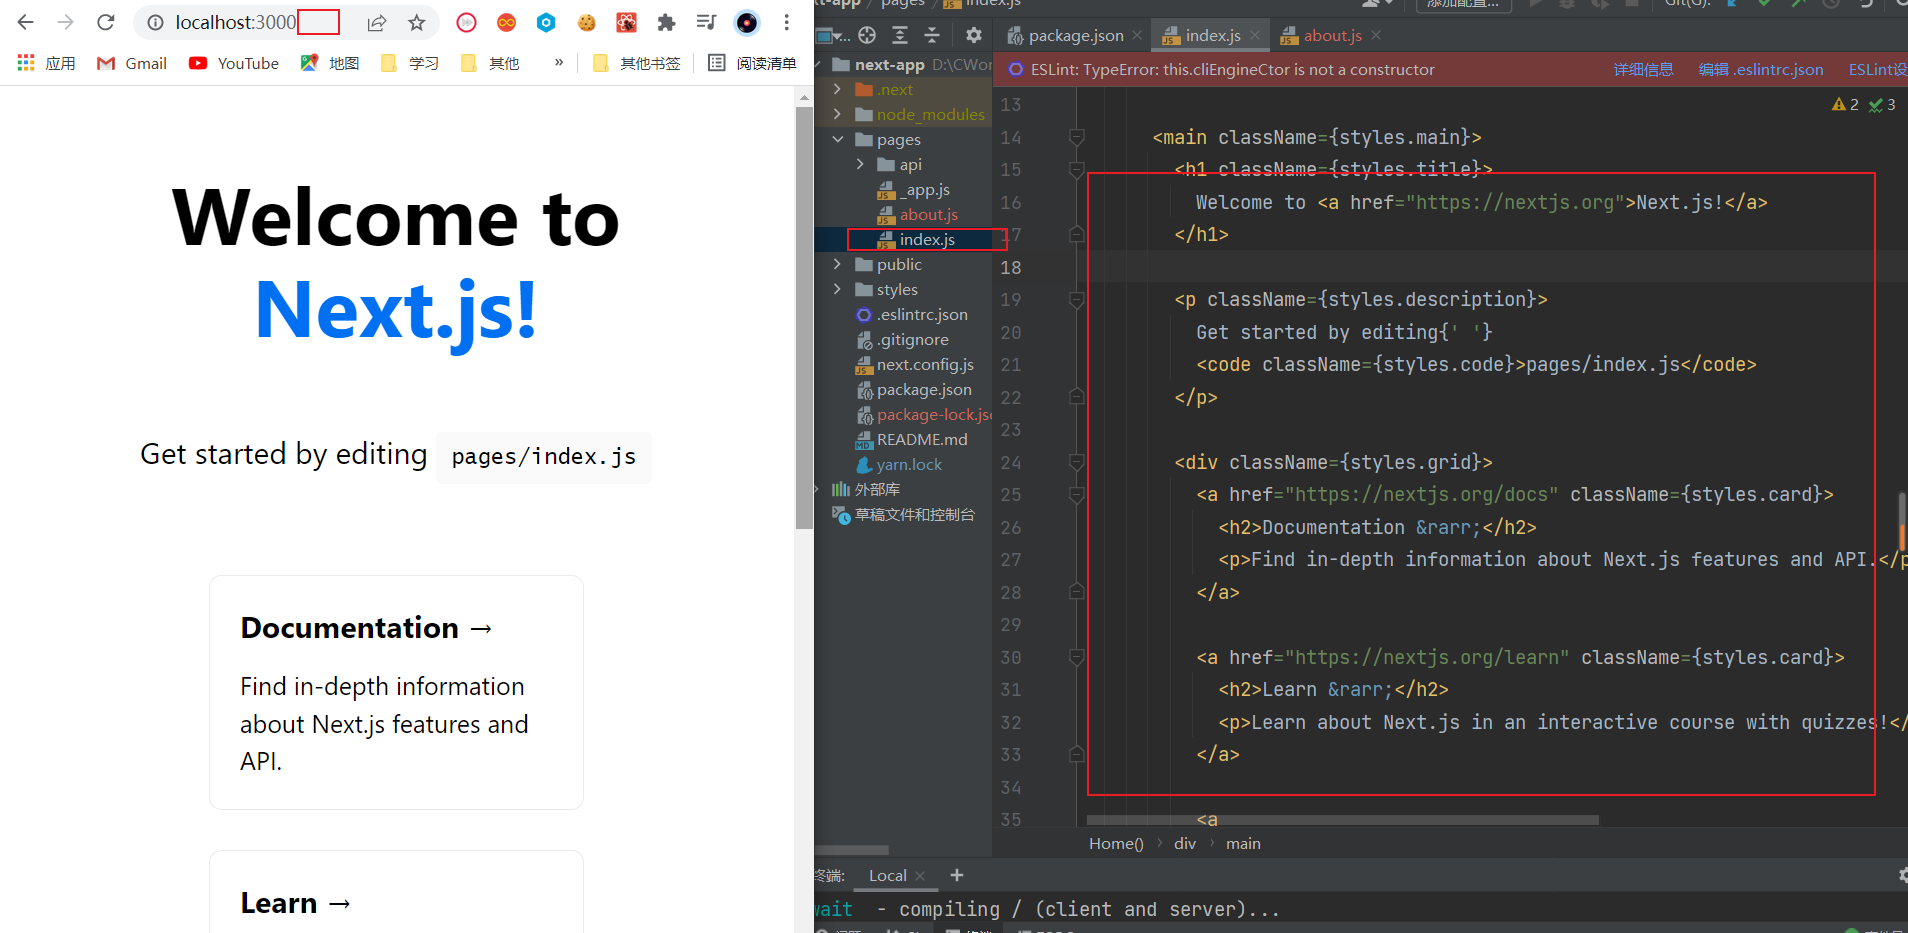
Task: Select yarn.lock in the project tree
Action: [x=899, y=464]
